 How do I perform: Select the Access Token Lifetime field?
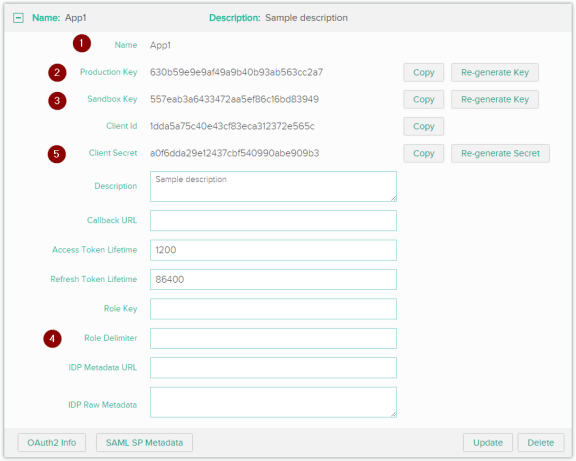273,250
